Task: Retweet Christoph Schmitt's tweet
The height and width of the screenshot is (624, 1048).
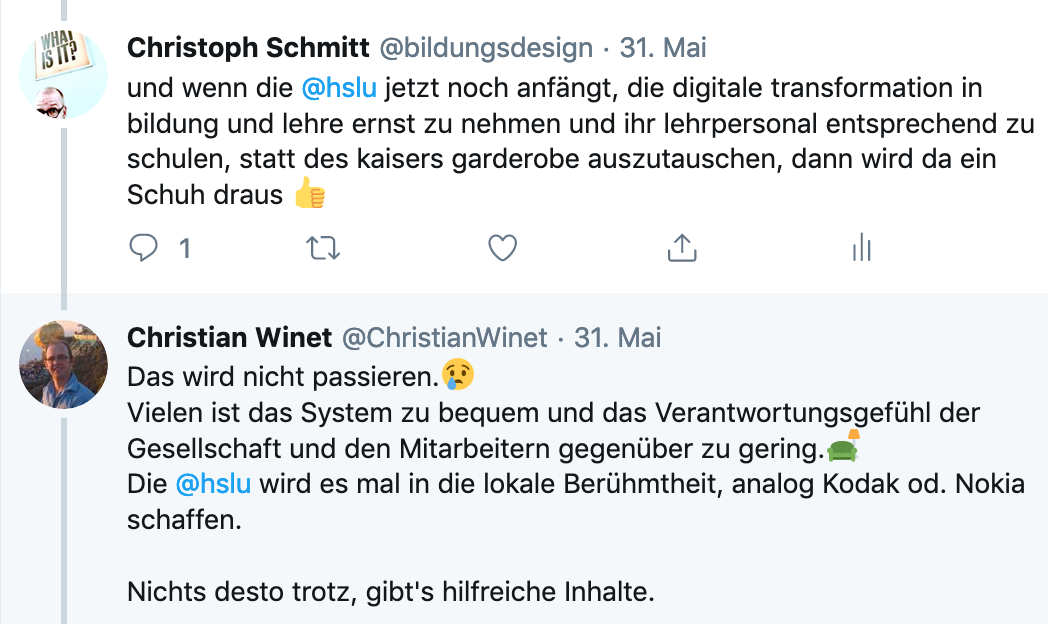Action: pos(322,248)
